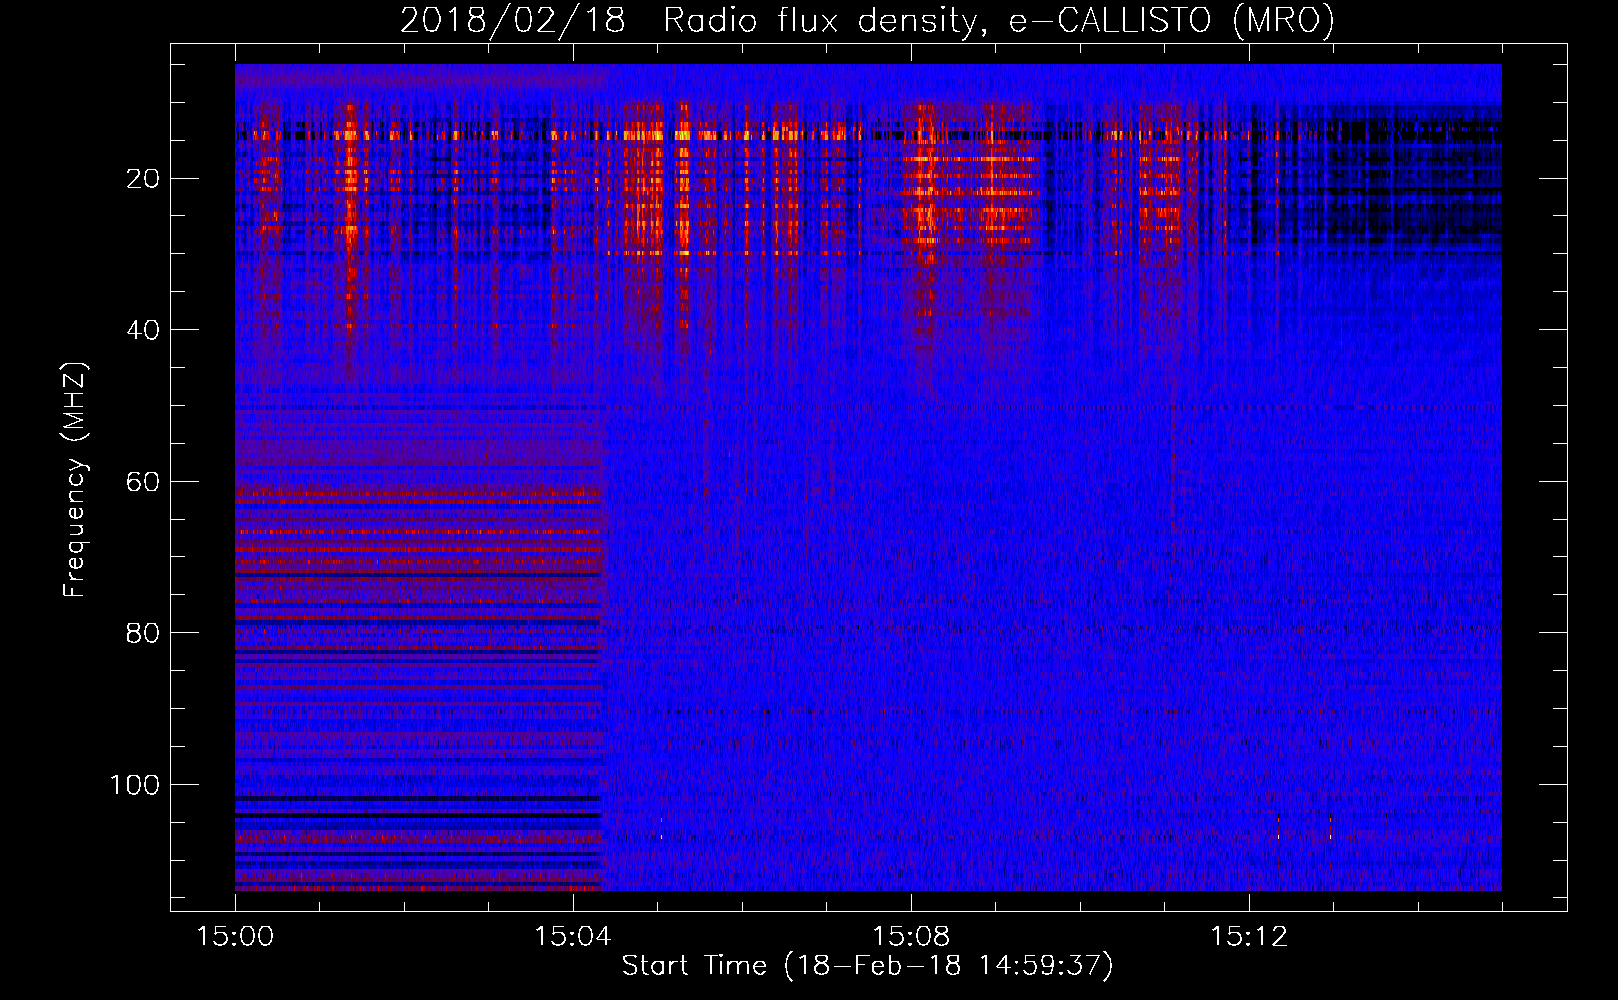Viewport: 1618px width, 1000px height.
Task: Click the '15:12' time tick label
Action: 1248,937
